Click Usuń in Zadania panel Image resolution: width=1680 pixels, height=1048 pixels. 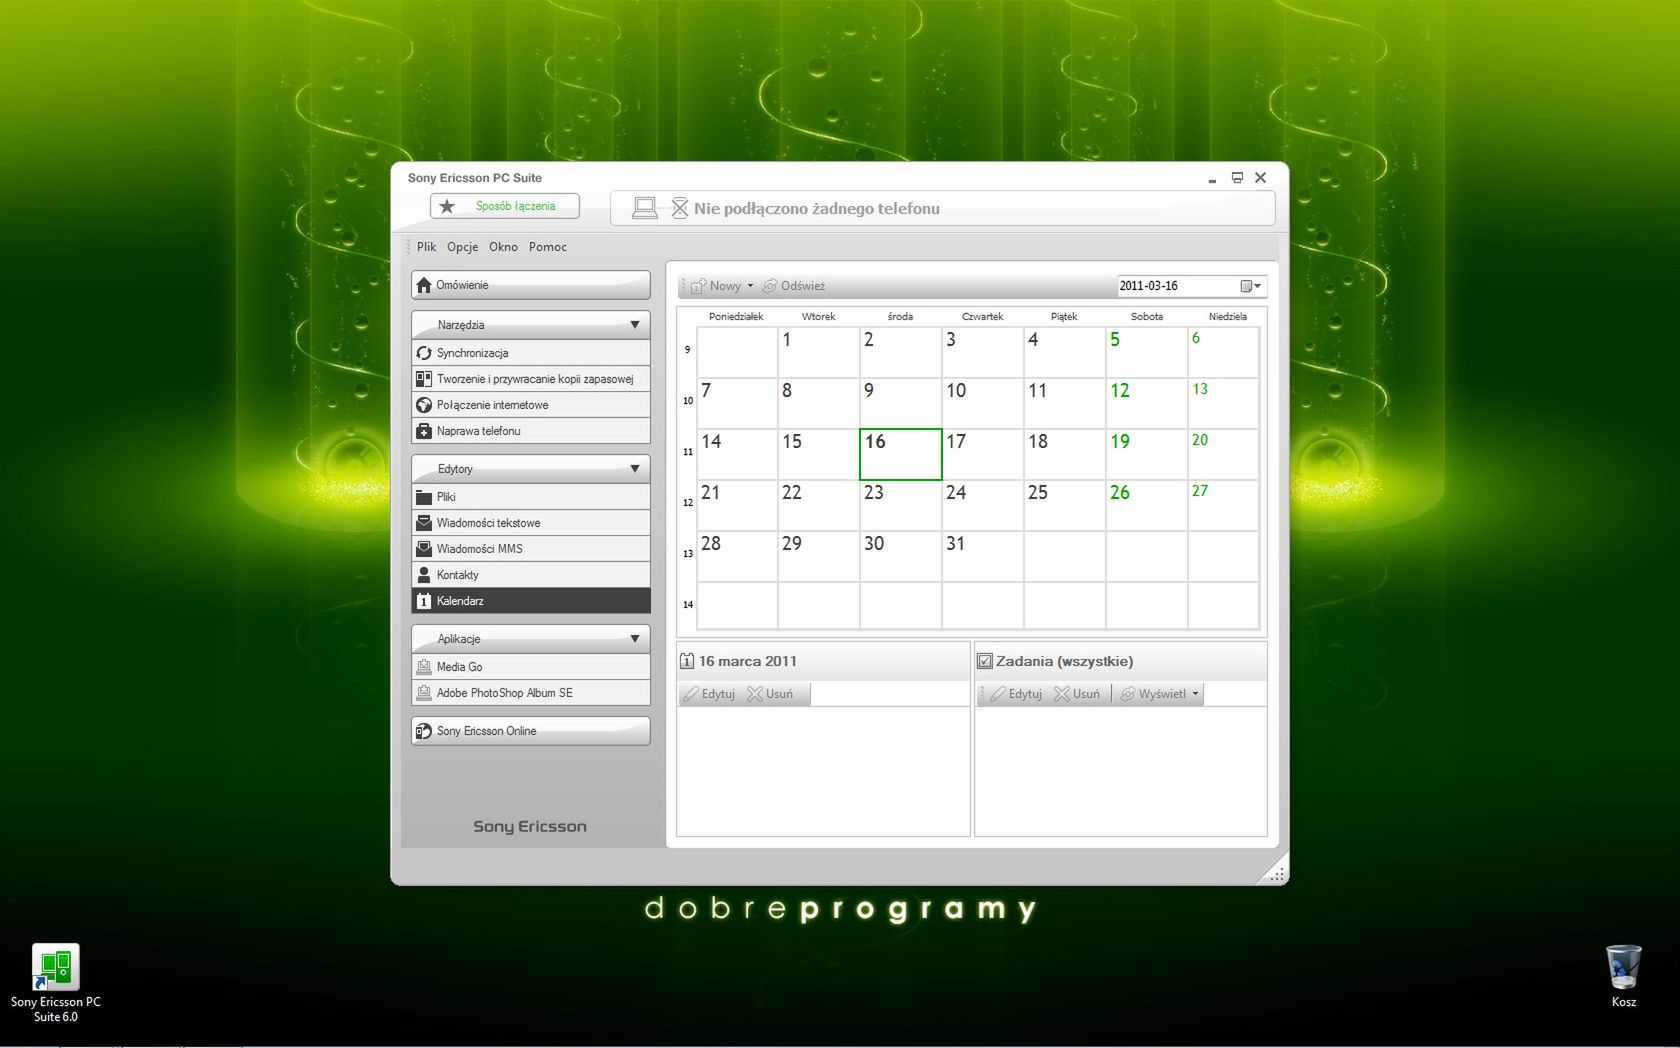click(x=1077, y=694)
